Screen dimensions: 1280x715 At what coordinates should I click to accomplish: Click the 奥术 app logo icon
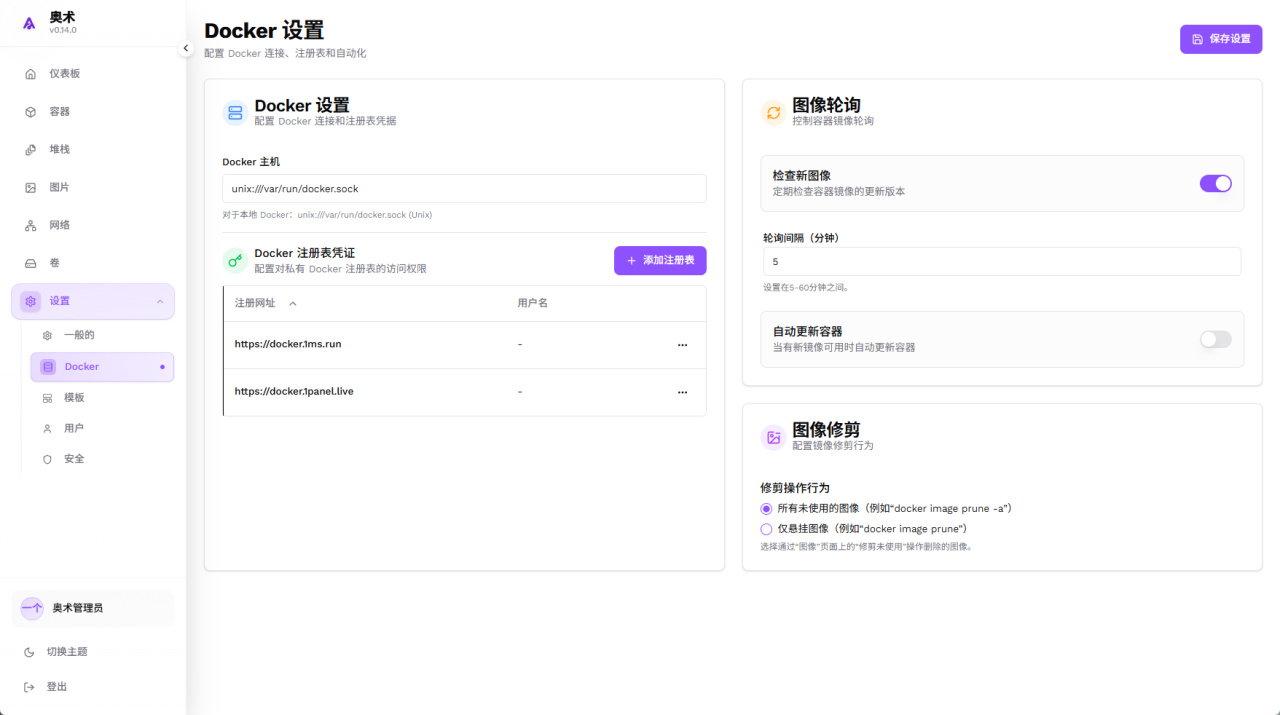click(29, 23)
